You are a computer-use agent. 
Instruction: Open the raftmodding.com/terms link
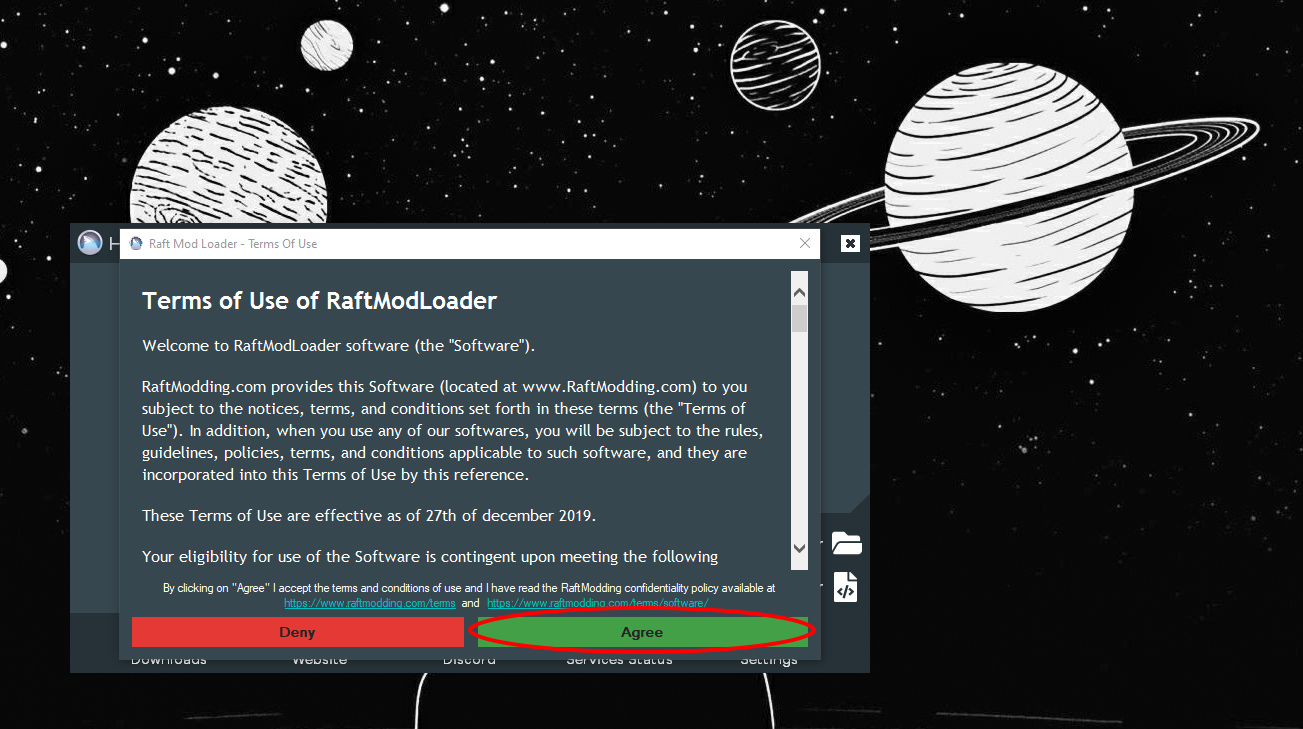[370, 603]
